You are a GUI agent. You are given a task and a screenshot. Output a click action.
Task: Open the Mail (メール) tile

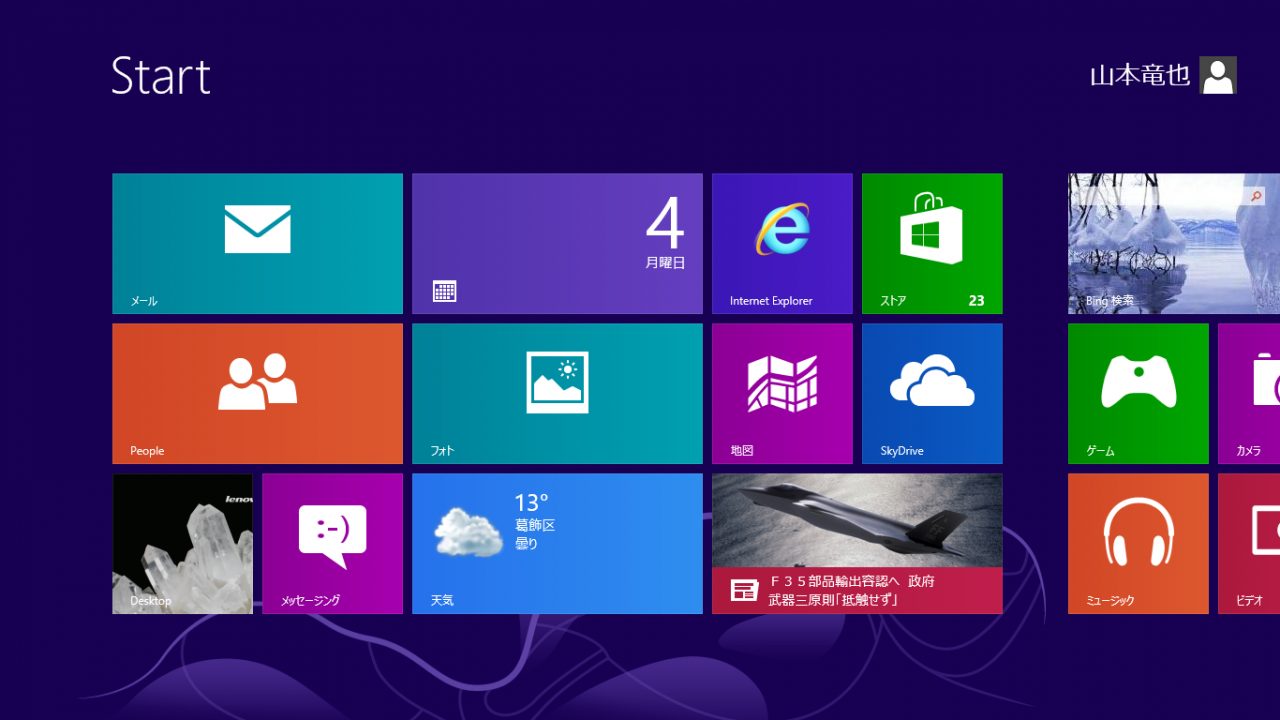coord(257,243)
